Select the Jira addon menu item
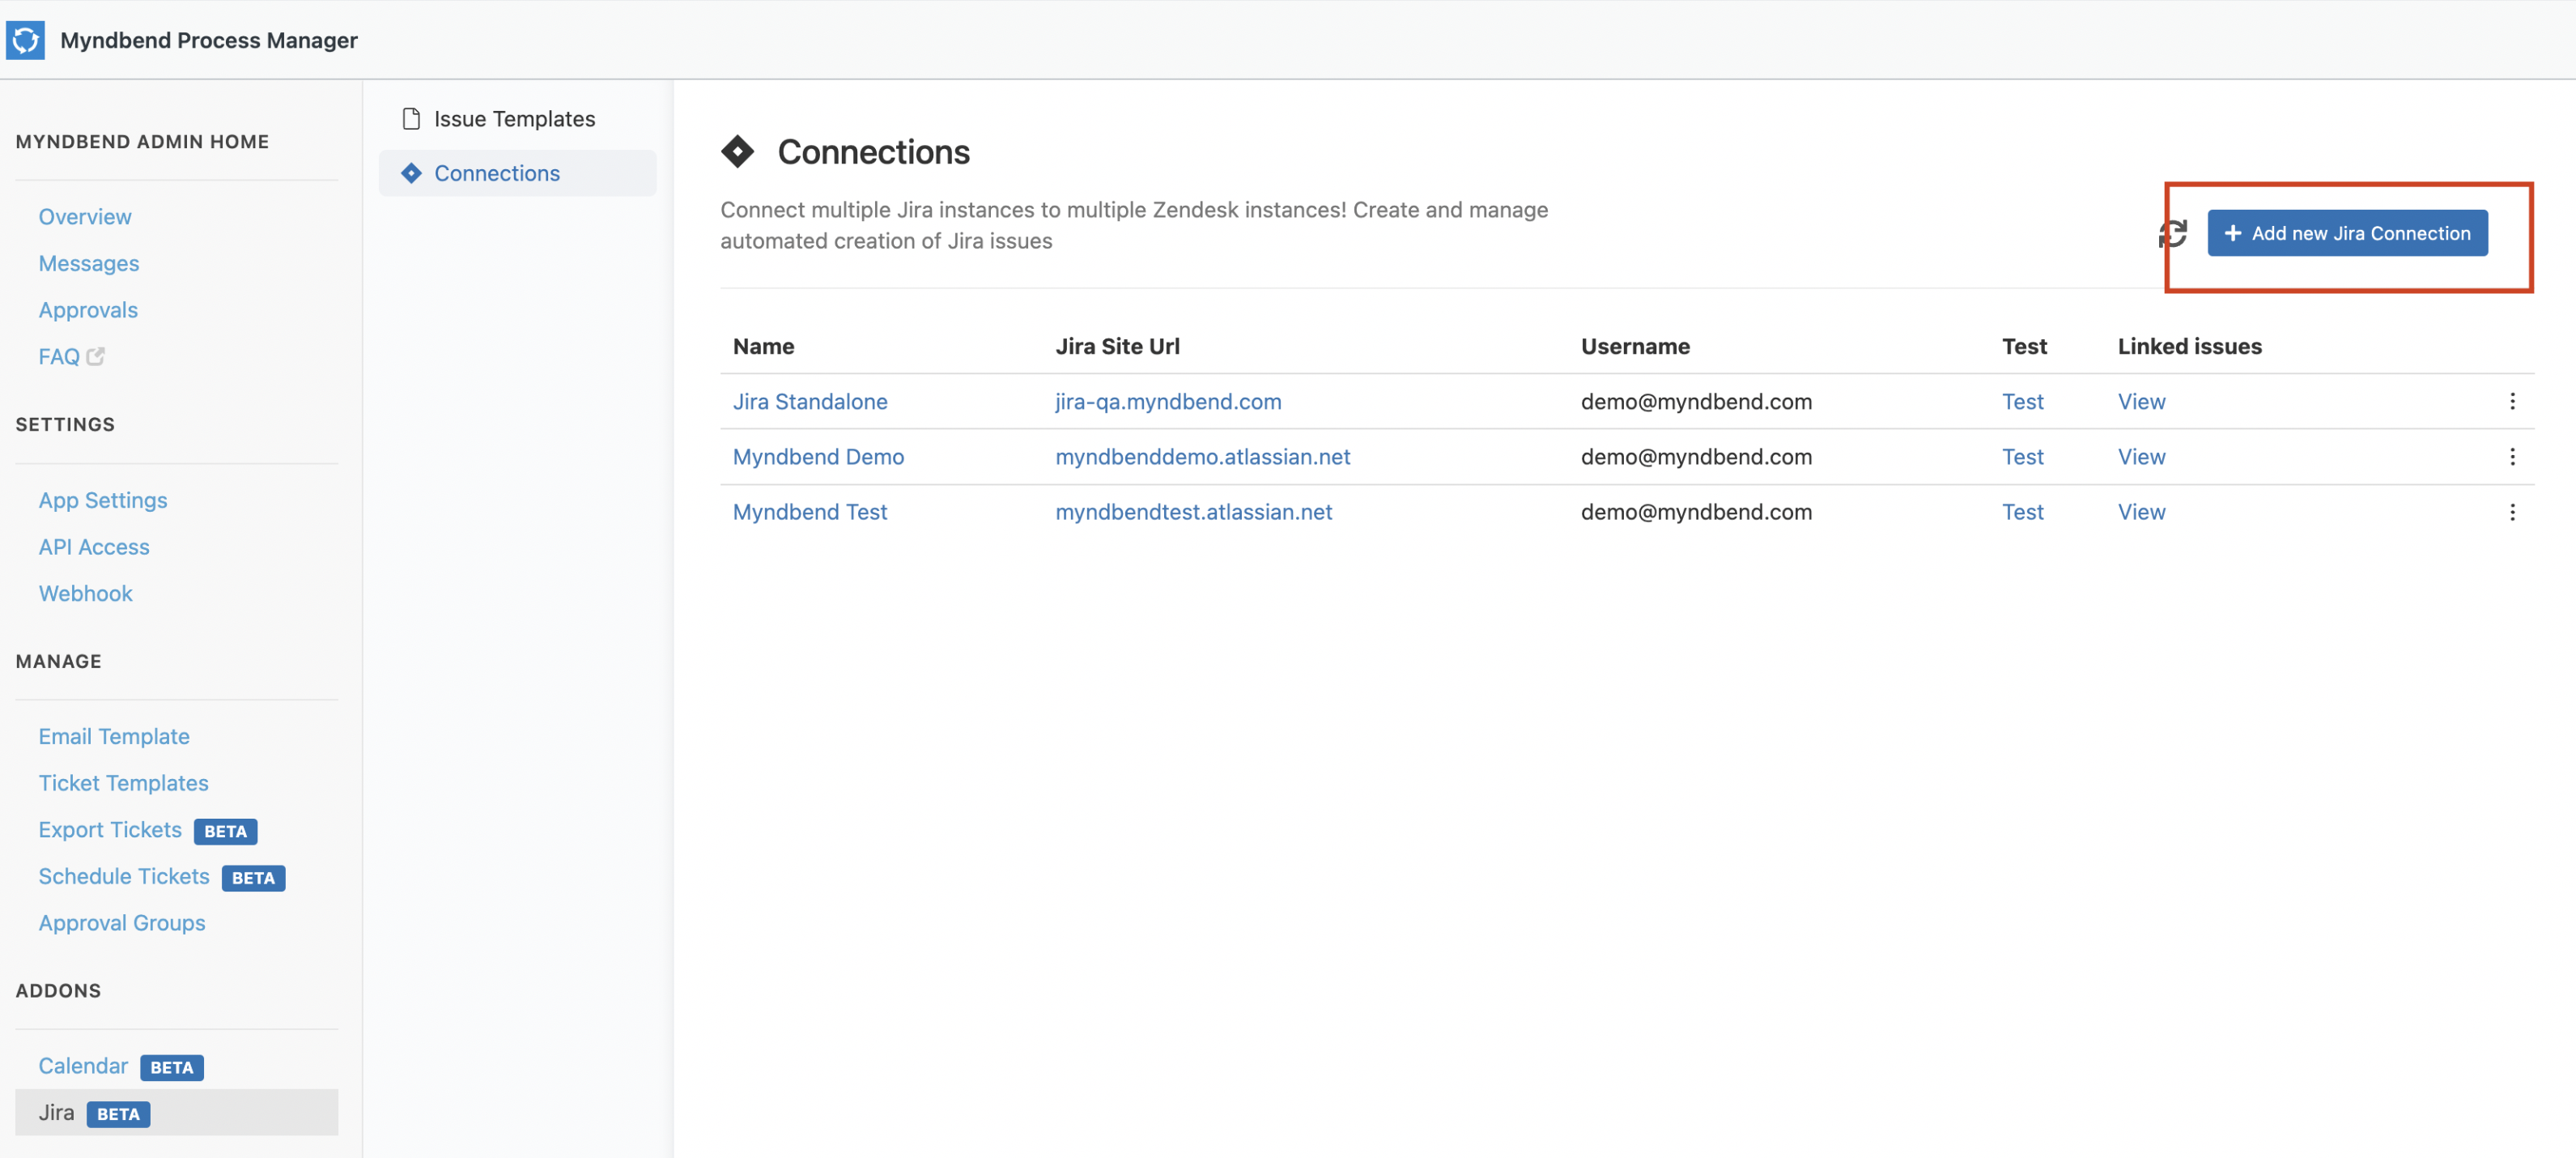The width and height of the screenshot is (2576, 1158). coord(177,1113)
